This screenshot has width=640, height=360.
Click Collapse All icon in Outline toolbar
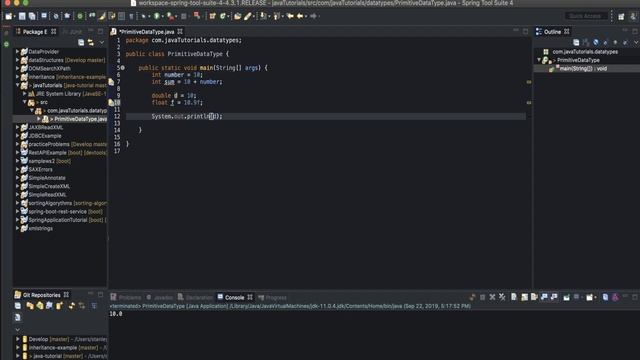pos(576,42)
